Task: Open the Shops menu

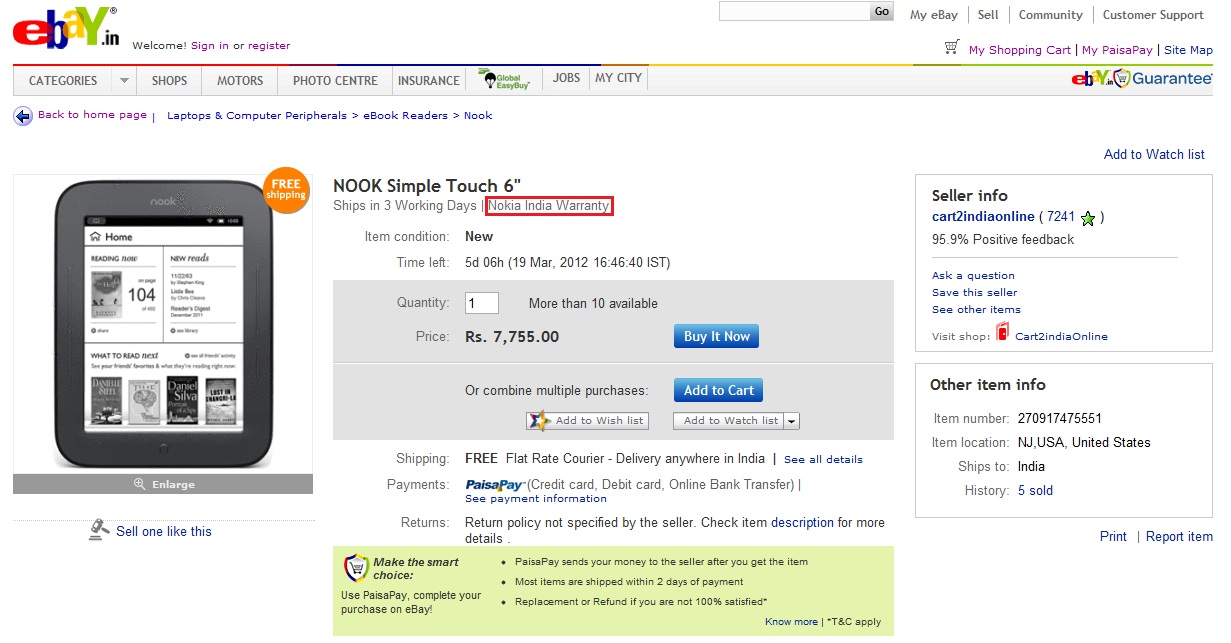Action: click(x=170, y=81)
